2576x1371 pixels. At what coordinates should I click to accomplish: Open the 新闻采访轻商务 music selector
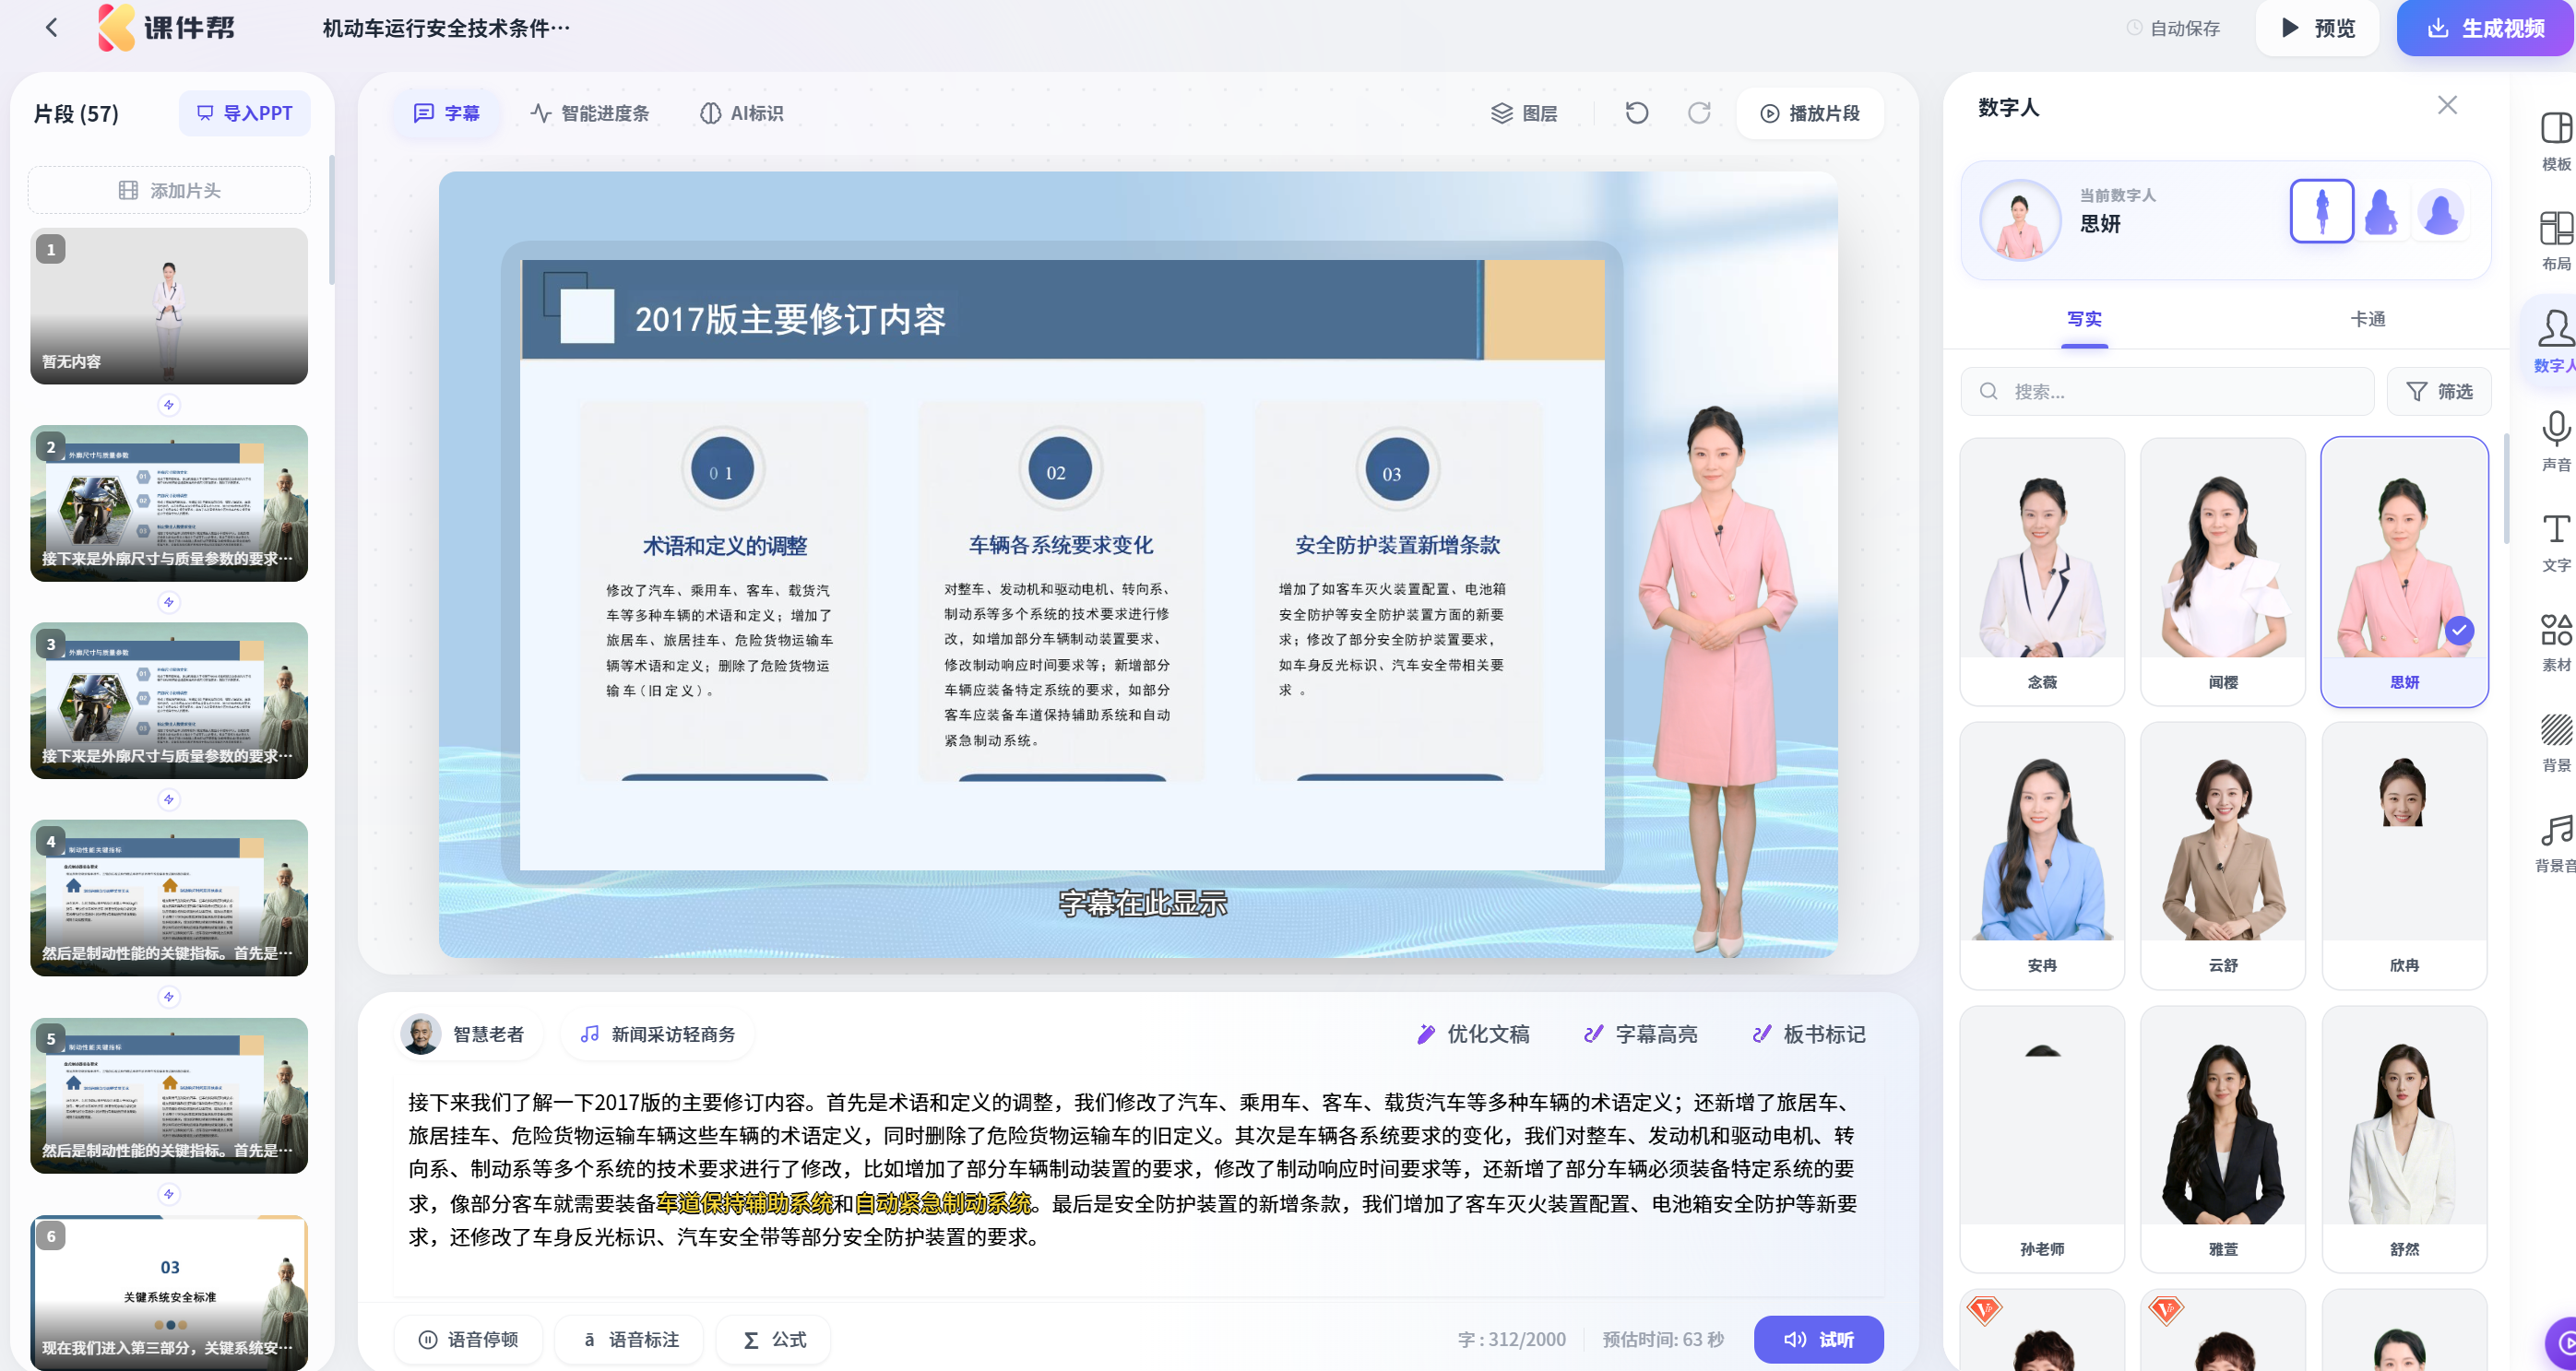tap(657, 1034)
